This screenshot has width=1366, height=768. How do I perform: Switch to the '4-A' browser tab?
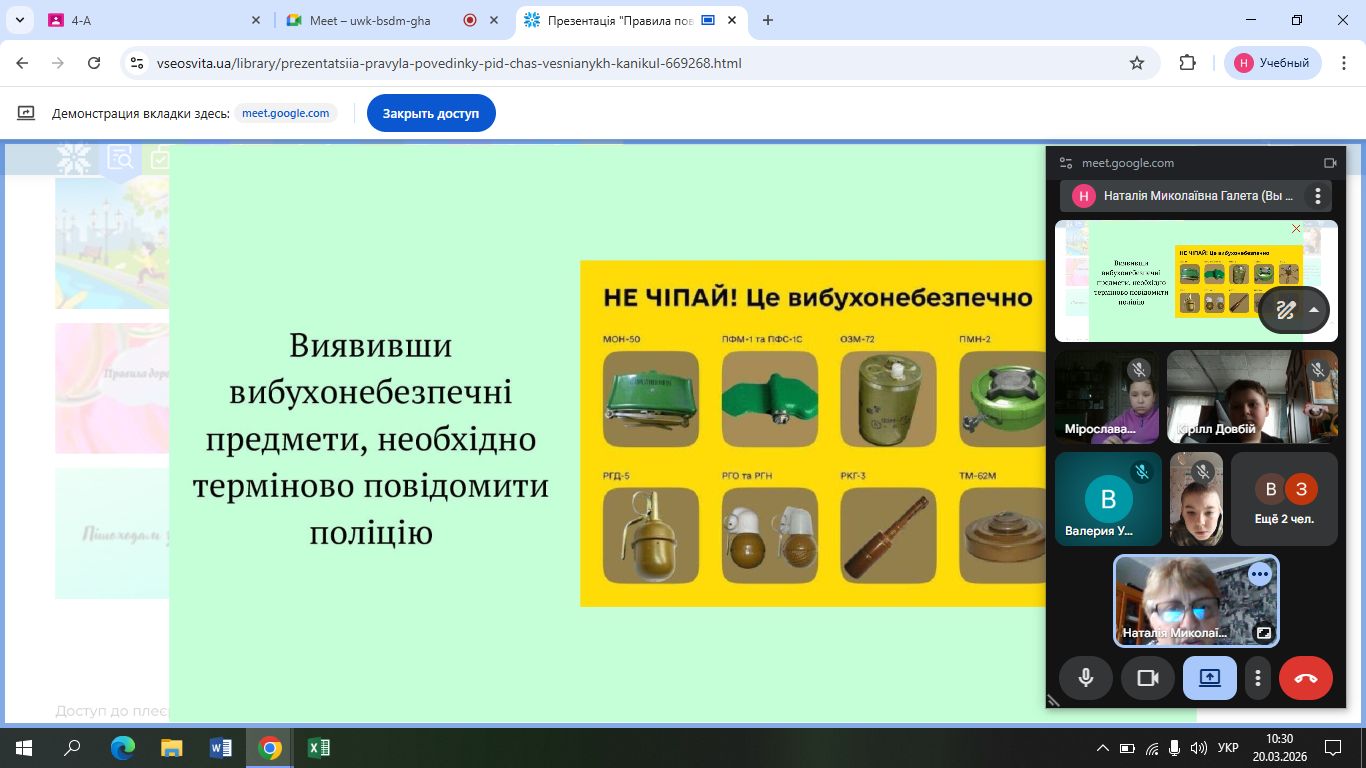click(150, 20)
